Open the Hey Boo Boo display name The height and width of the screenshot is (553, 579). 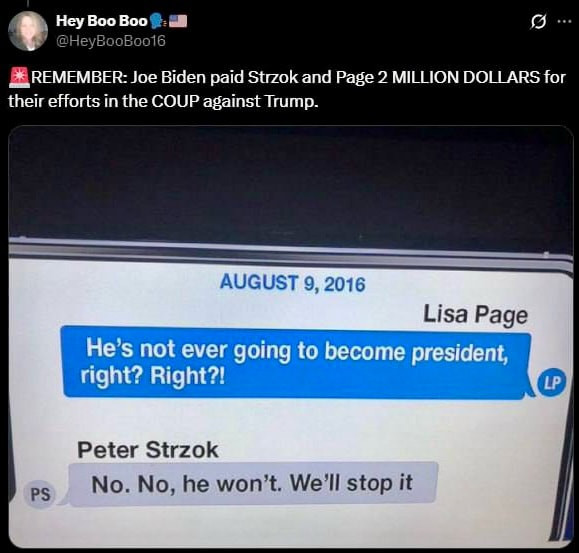tap(102, 21)
